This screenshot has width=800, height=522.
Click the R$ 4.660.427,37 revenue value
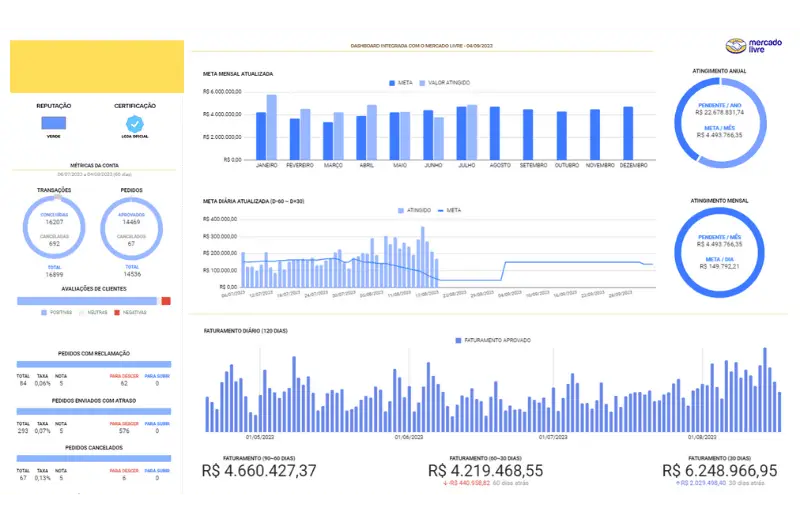pyautogui.click(x=259, y=470)
